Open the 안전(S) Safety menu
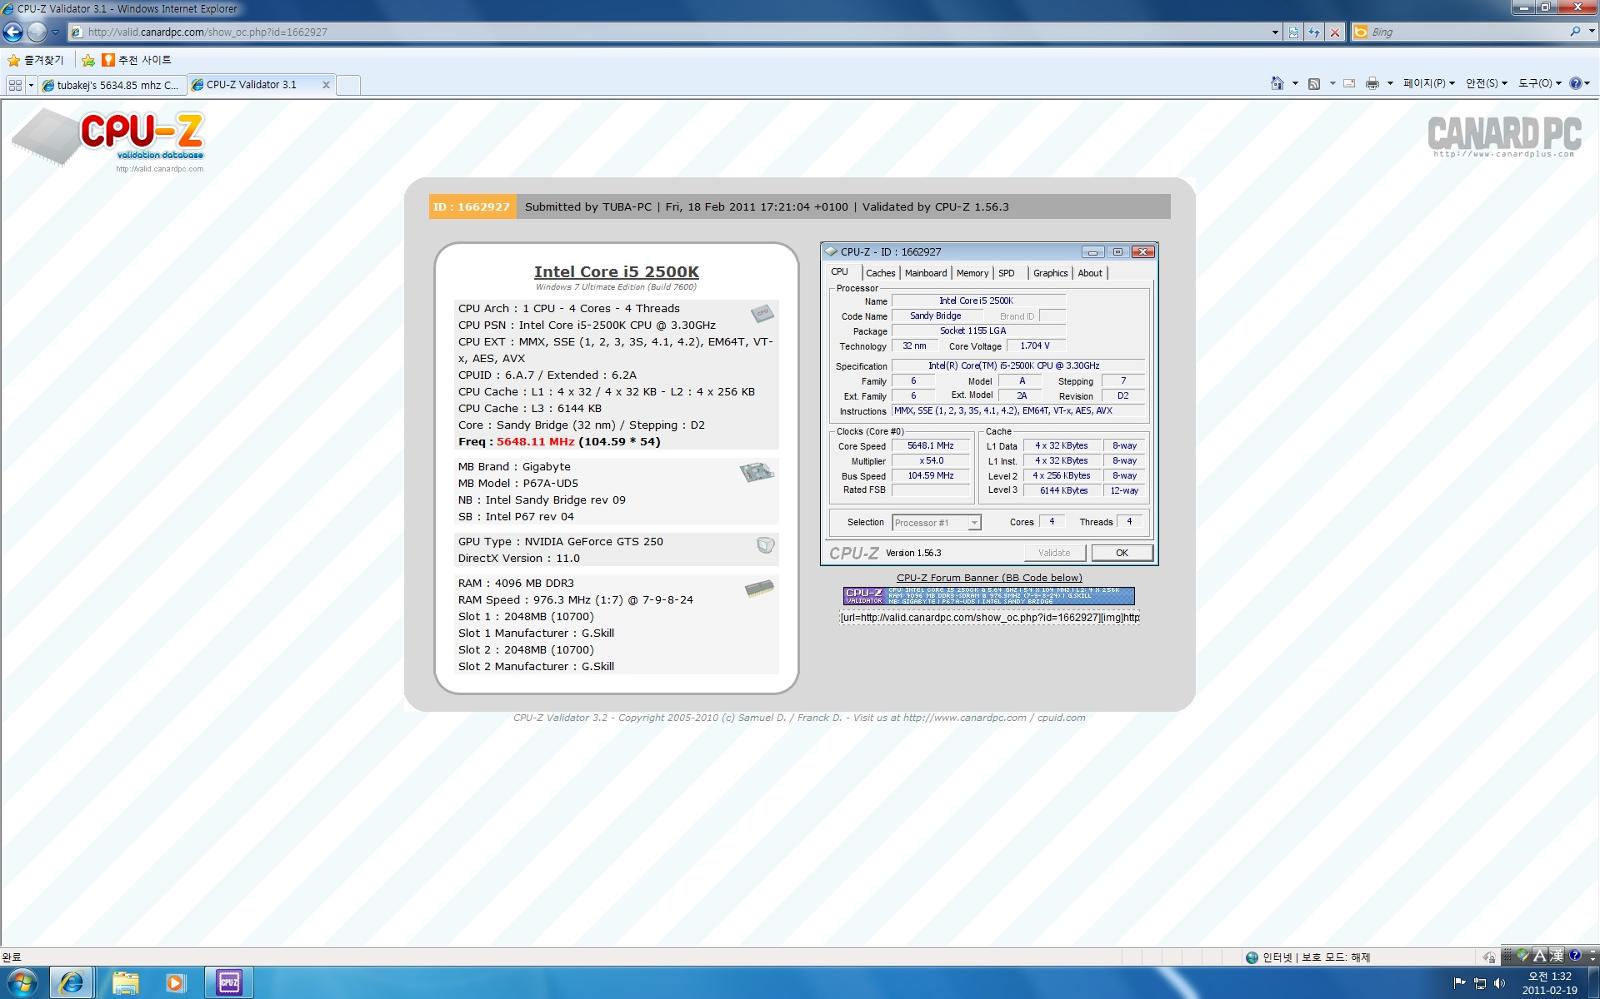This screenshot has width=1600, height=999. (1487, 83)
